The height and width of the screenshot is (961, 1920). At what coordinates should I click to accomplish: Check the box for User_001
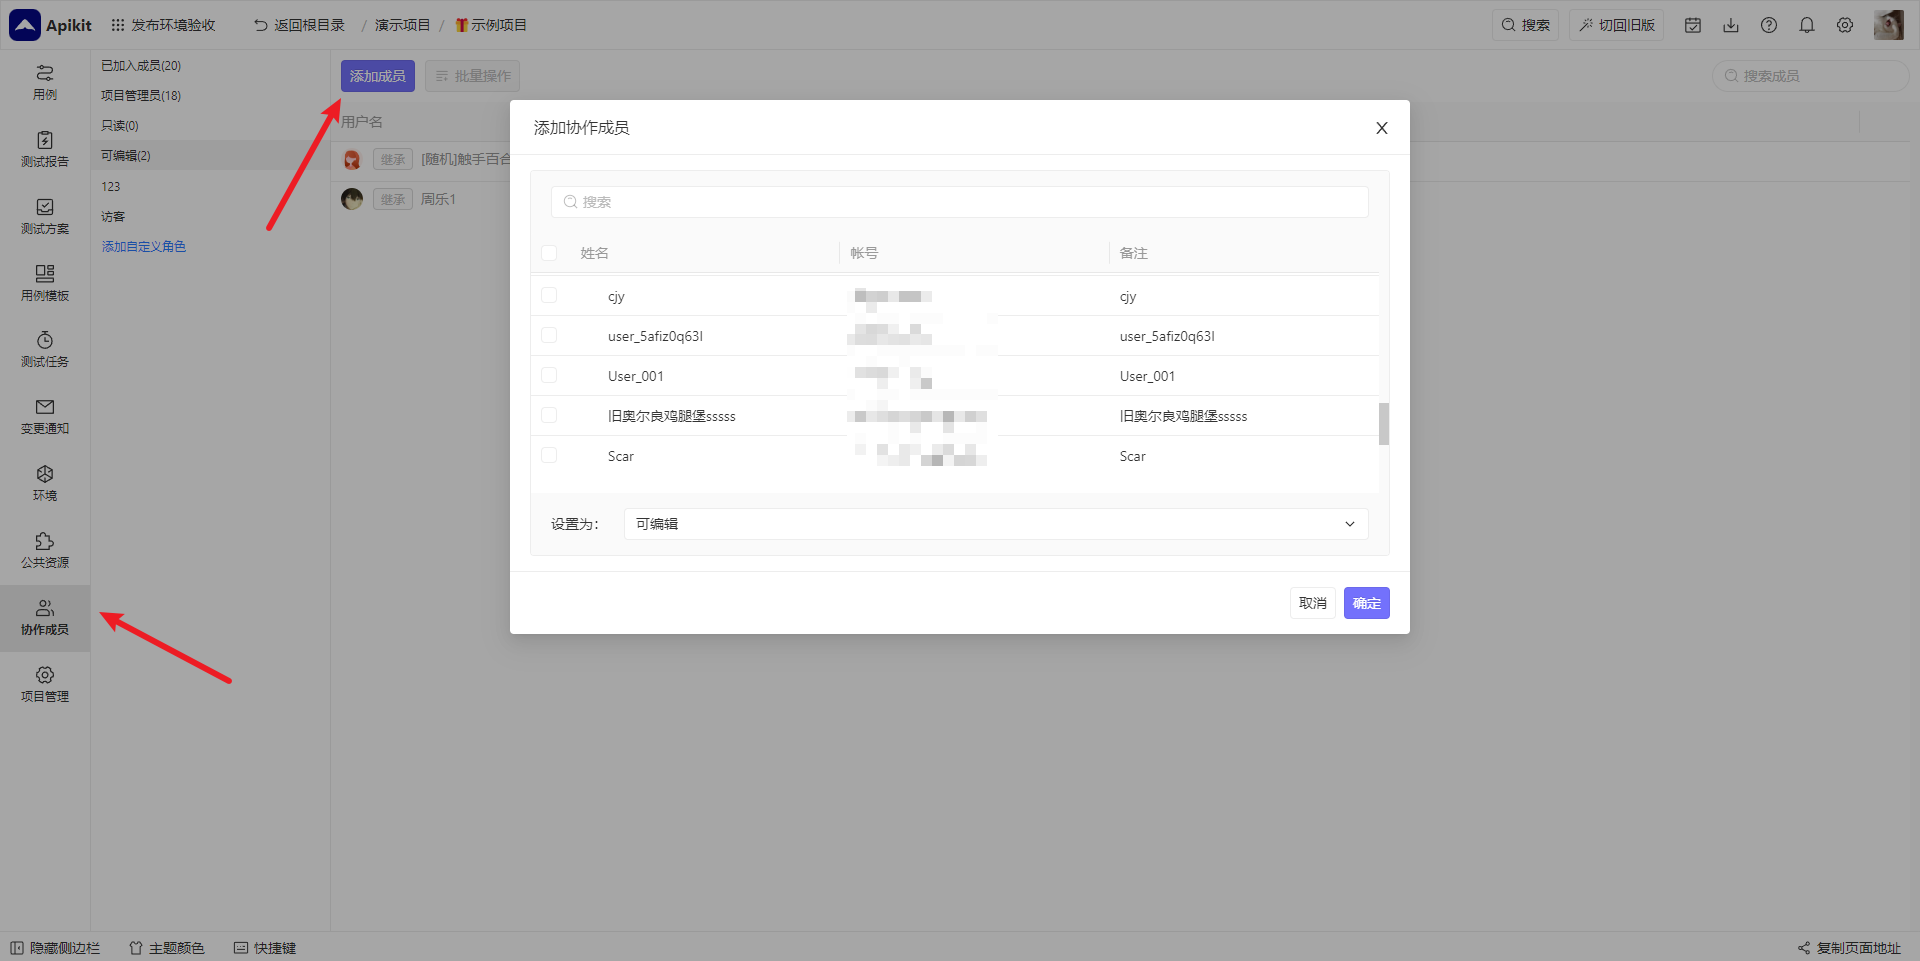[x=549, y=375]
